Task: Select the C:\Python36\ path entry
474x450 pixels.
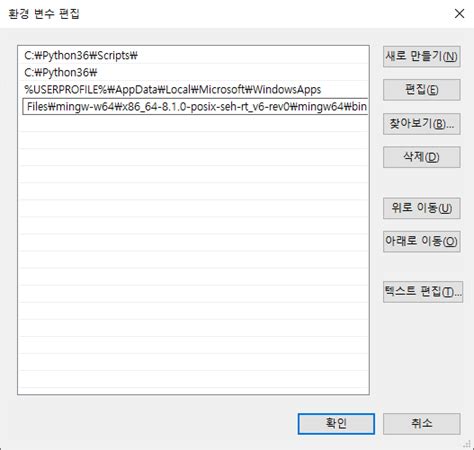Action: click(194, 72)
